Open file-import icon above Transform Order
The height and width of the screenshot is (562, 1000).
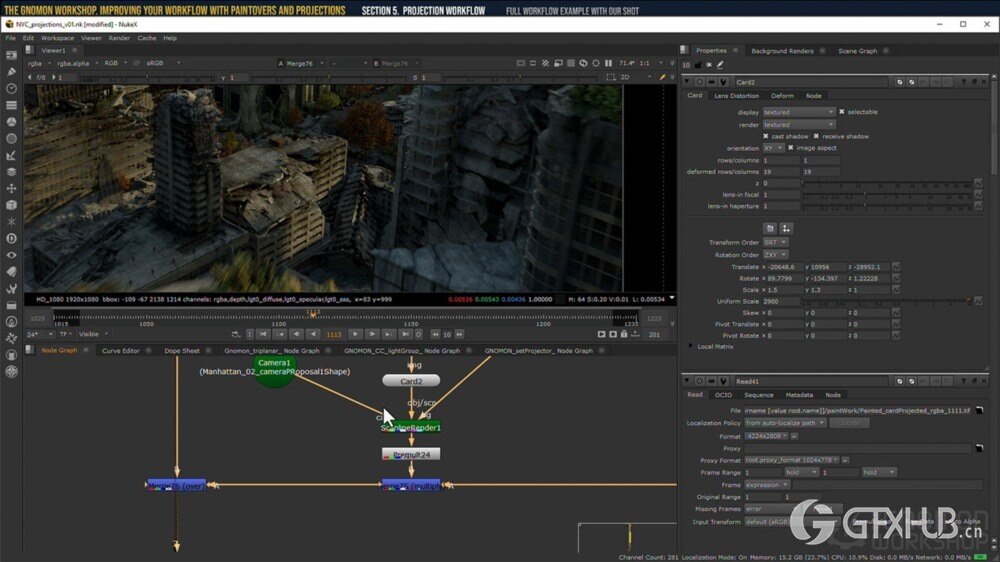[770, 228]
